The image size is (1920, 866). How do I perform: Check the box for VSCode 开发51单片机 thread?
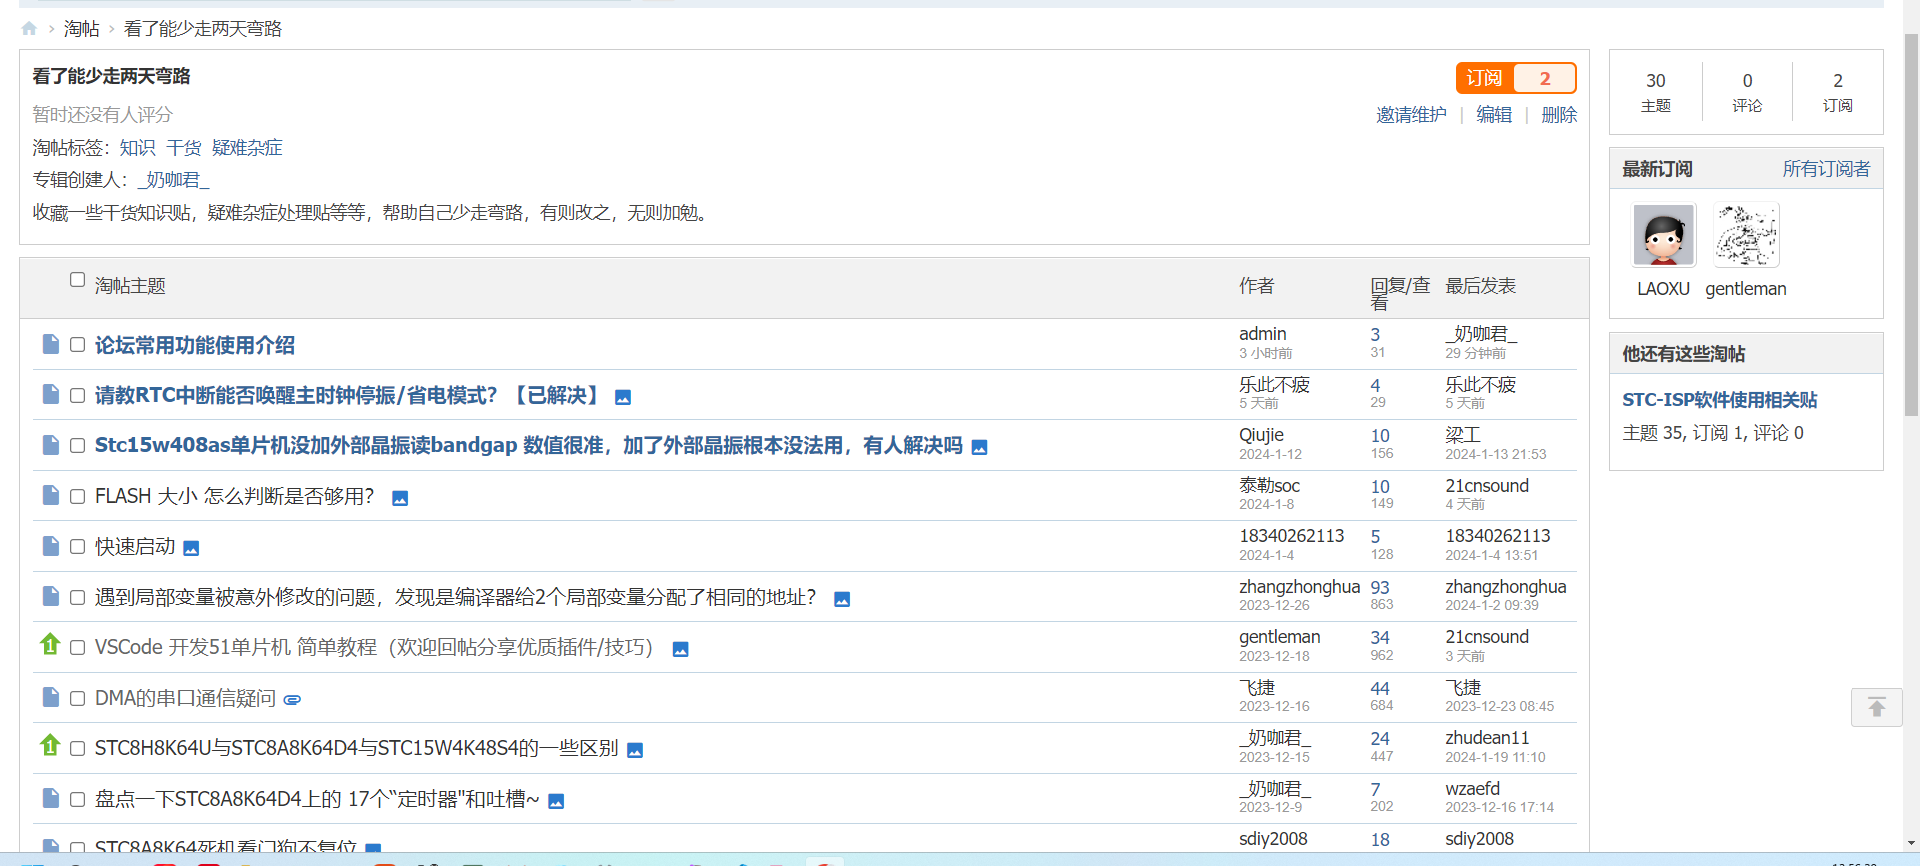point(77,648)
